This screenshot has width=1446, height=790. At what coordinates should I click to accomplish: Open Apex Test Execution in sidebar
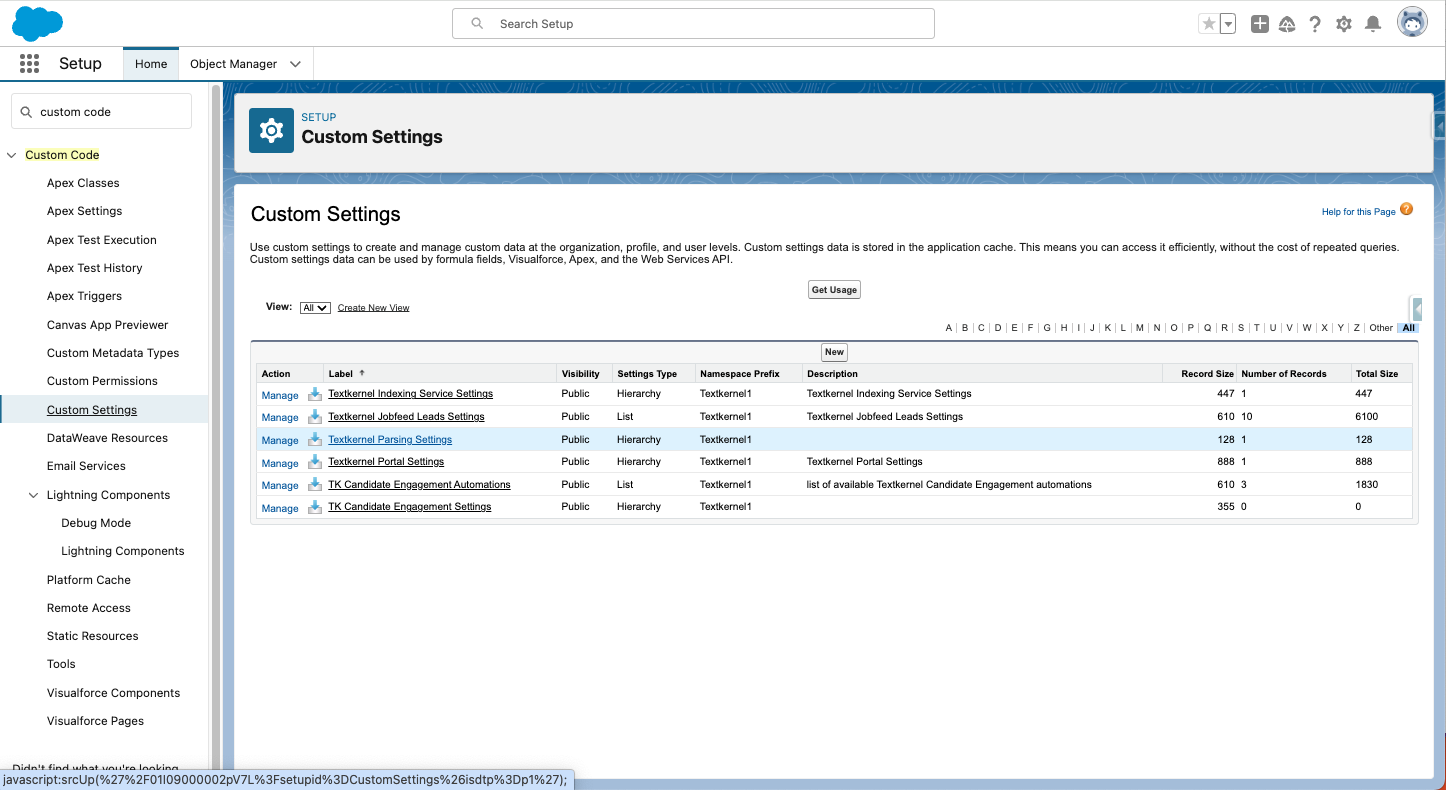pyautogui.click(x=102, y=240)
